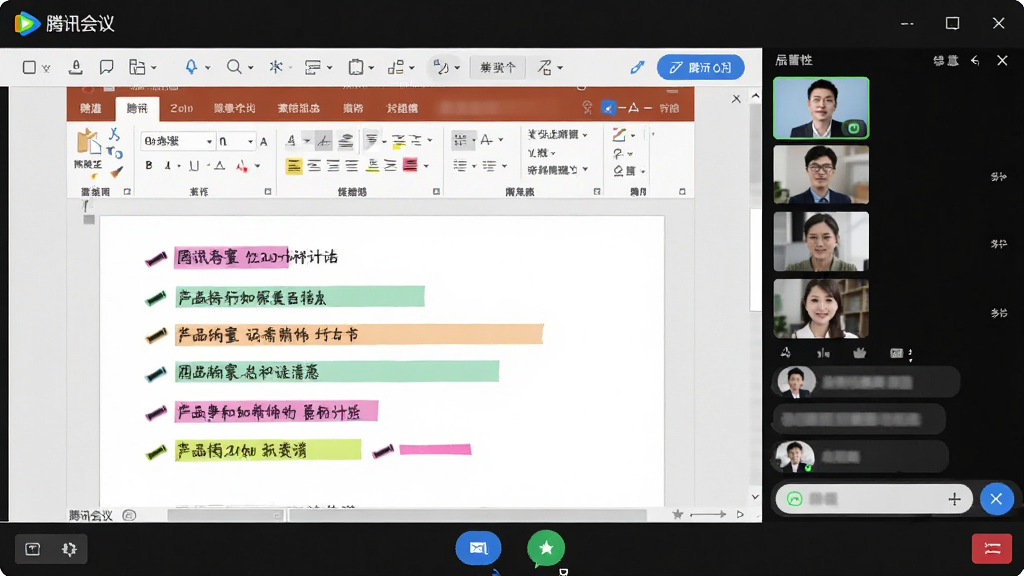Click the Paste clipboard icon
1024x576 pixels.
tap(87, 142)
